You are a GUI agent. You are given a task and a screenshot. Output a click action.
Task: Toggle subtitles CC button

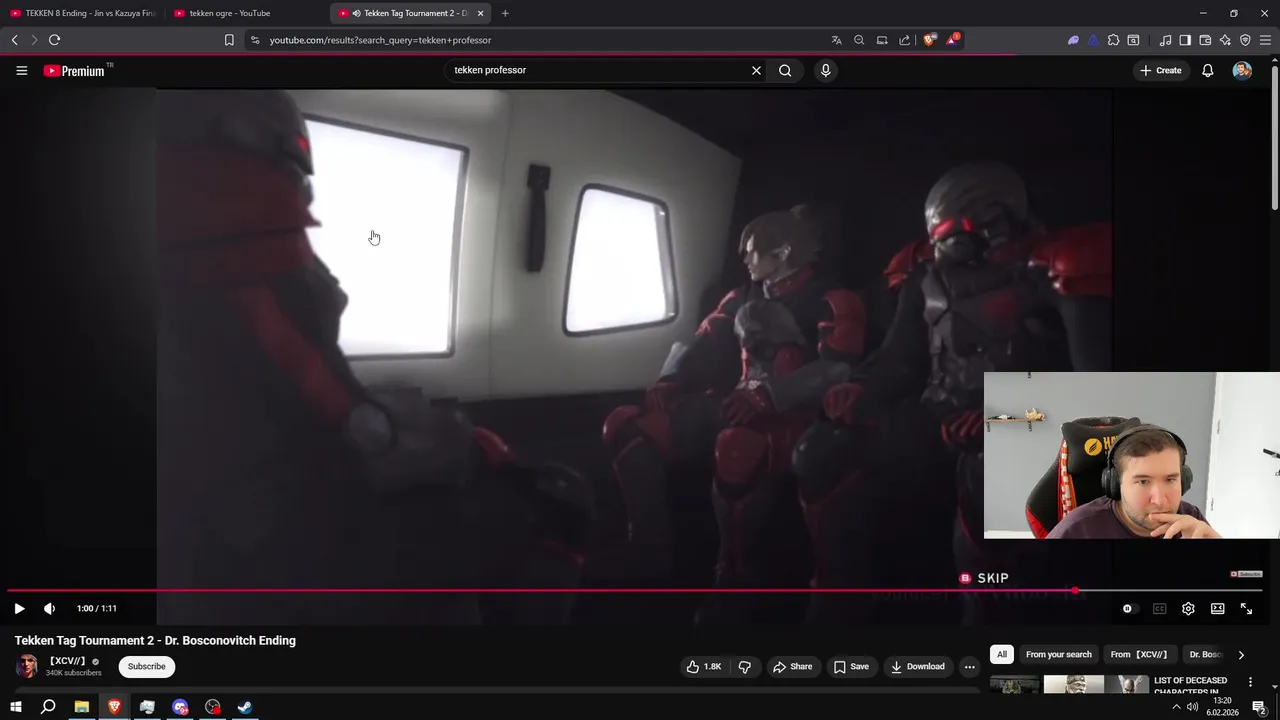click(x=1159, y=608)
